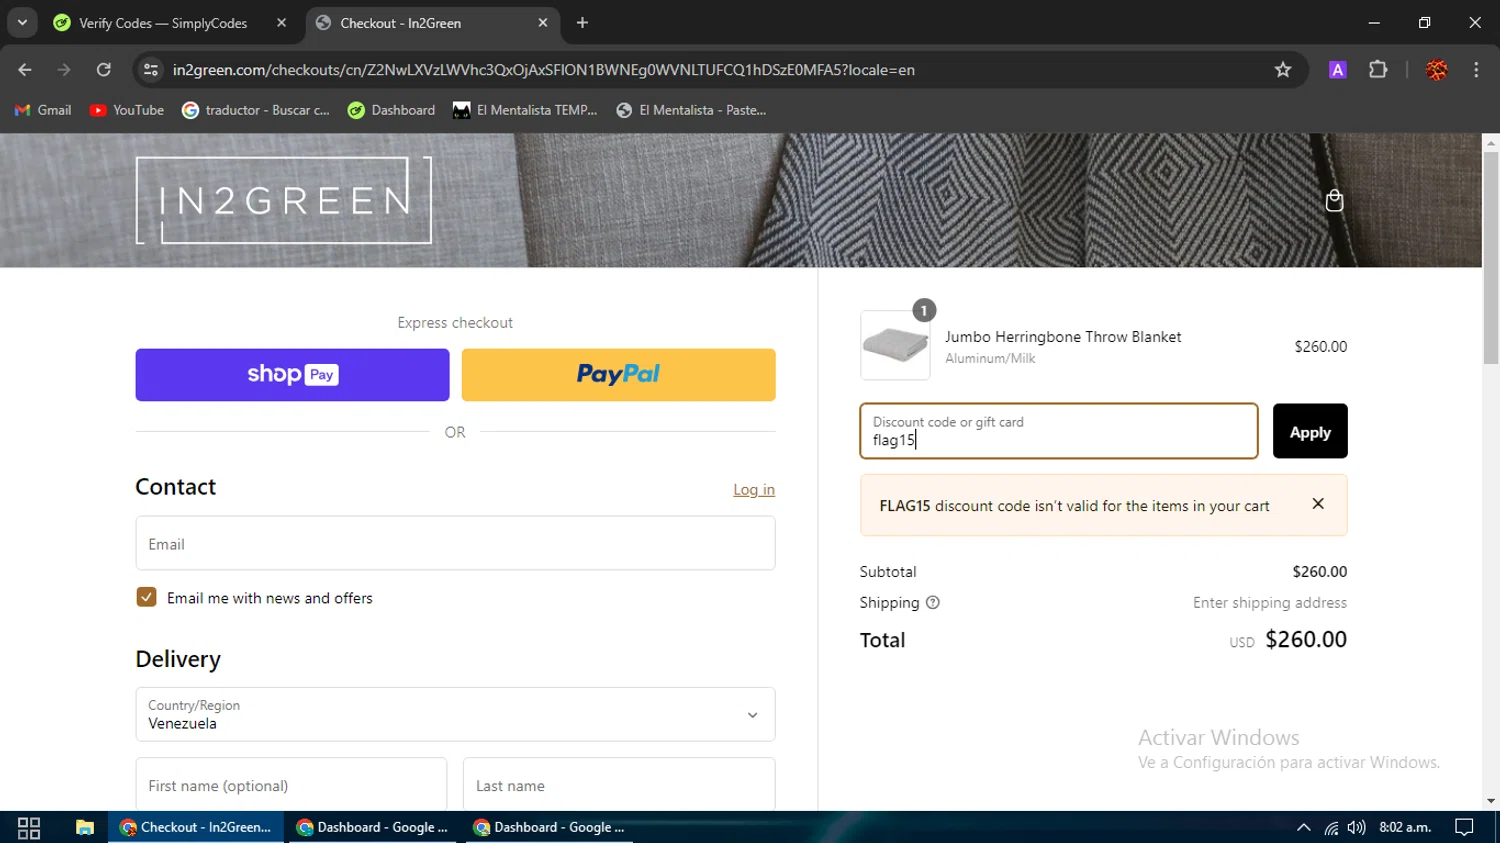Screen dimensions: 1500x843
Task: Expand the Country/Region dropdown
Action: point(455,714)
